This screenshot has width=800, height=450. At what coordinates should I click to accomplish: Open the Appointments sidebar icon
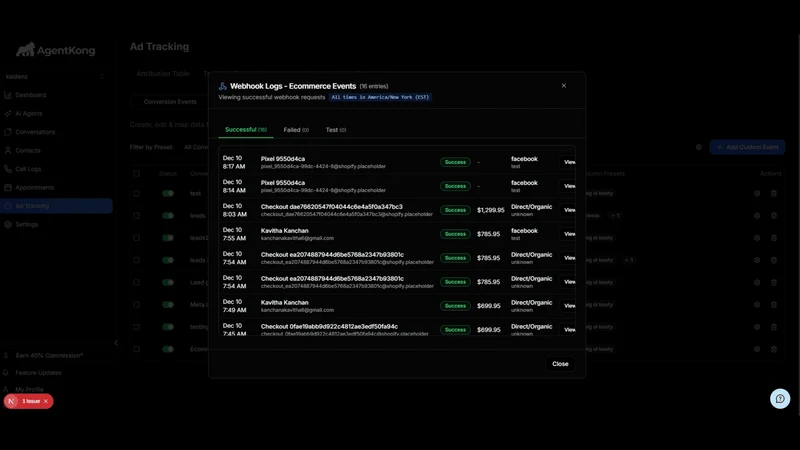(8, 187)
